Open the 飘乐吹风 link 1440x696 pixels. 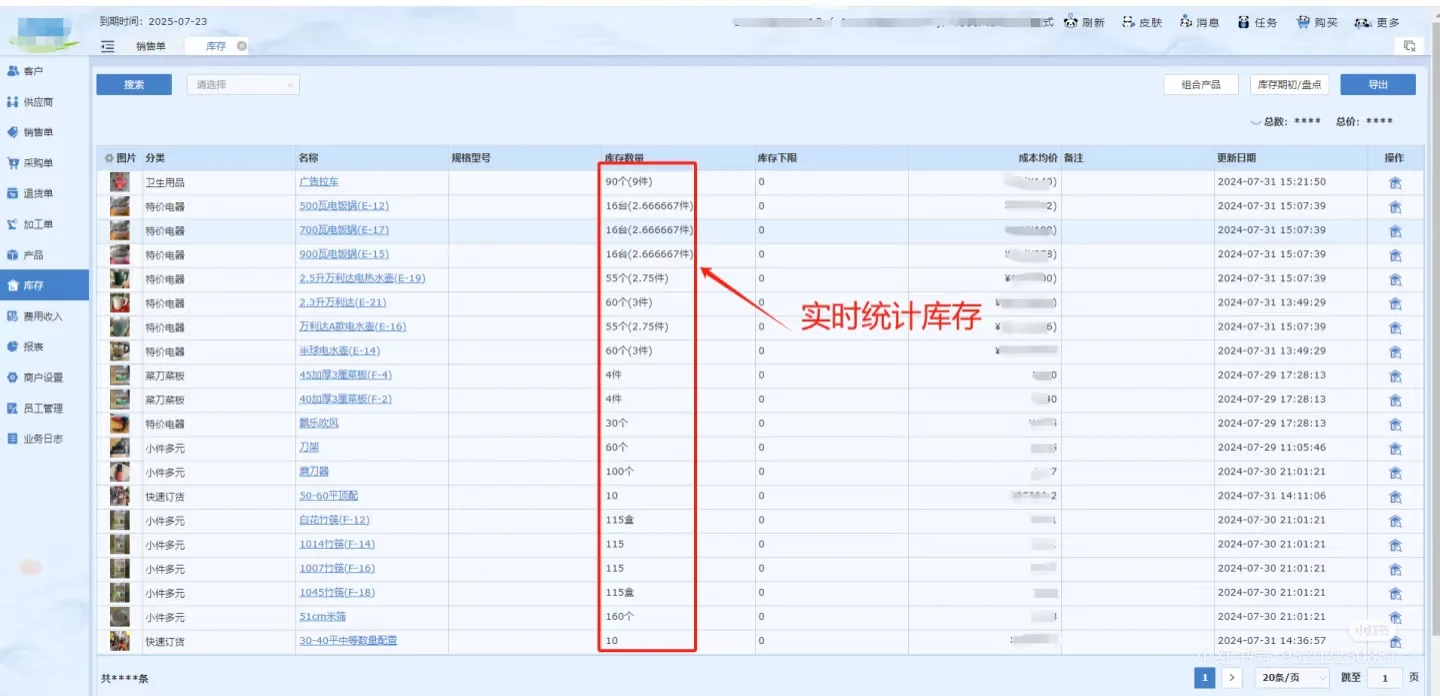[x=319, y=423]
